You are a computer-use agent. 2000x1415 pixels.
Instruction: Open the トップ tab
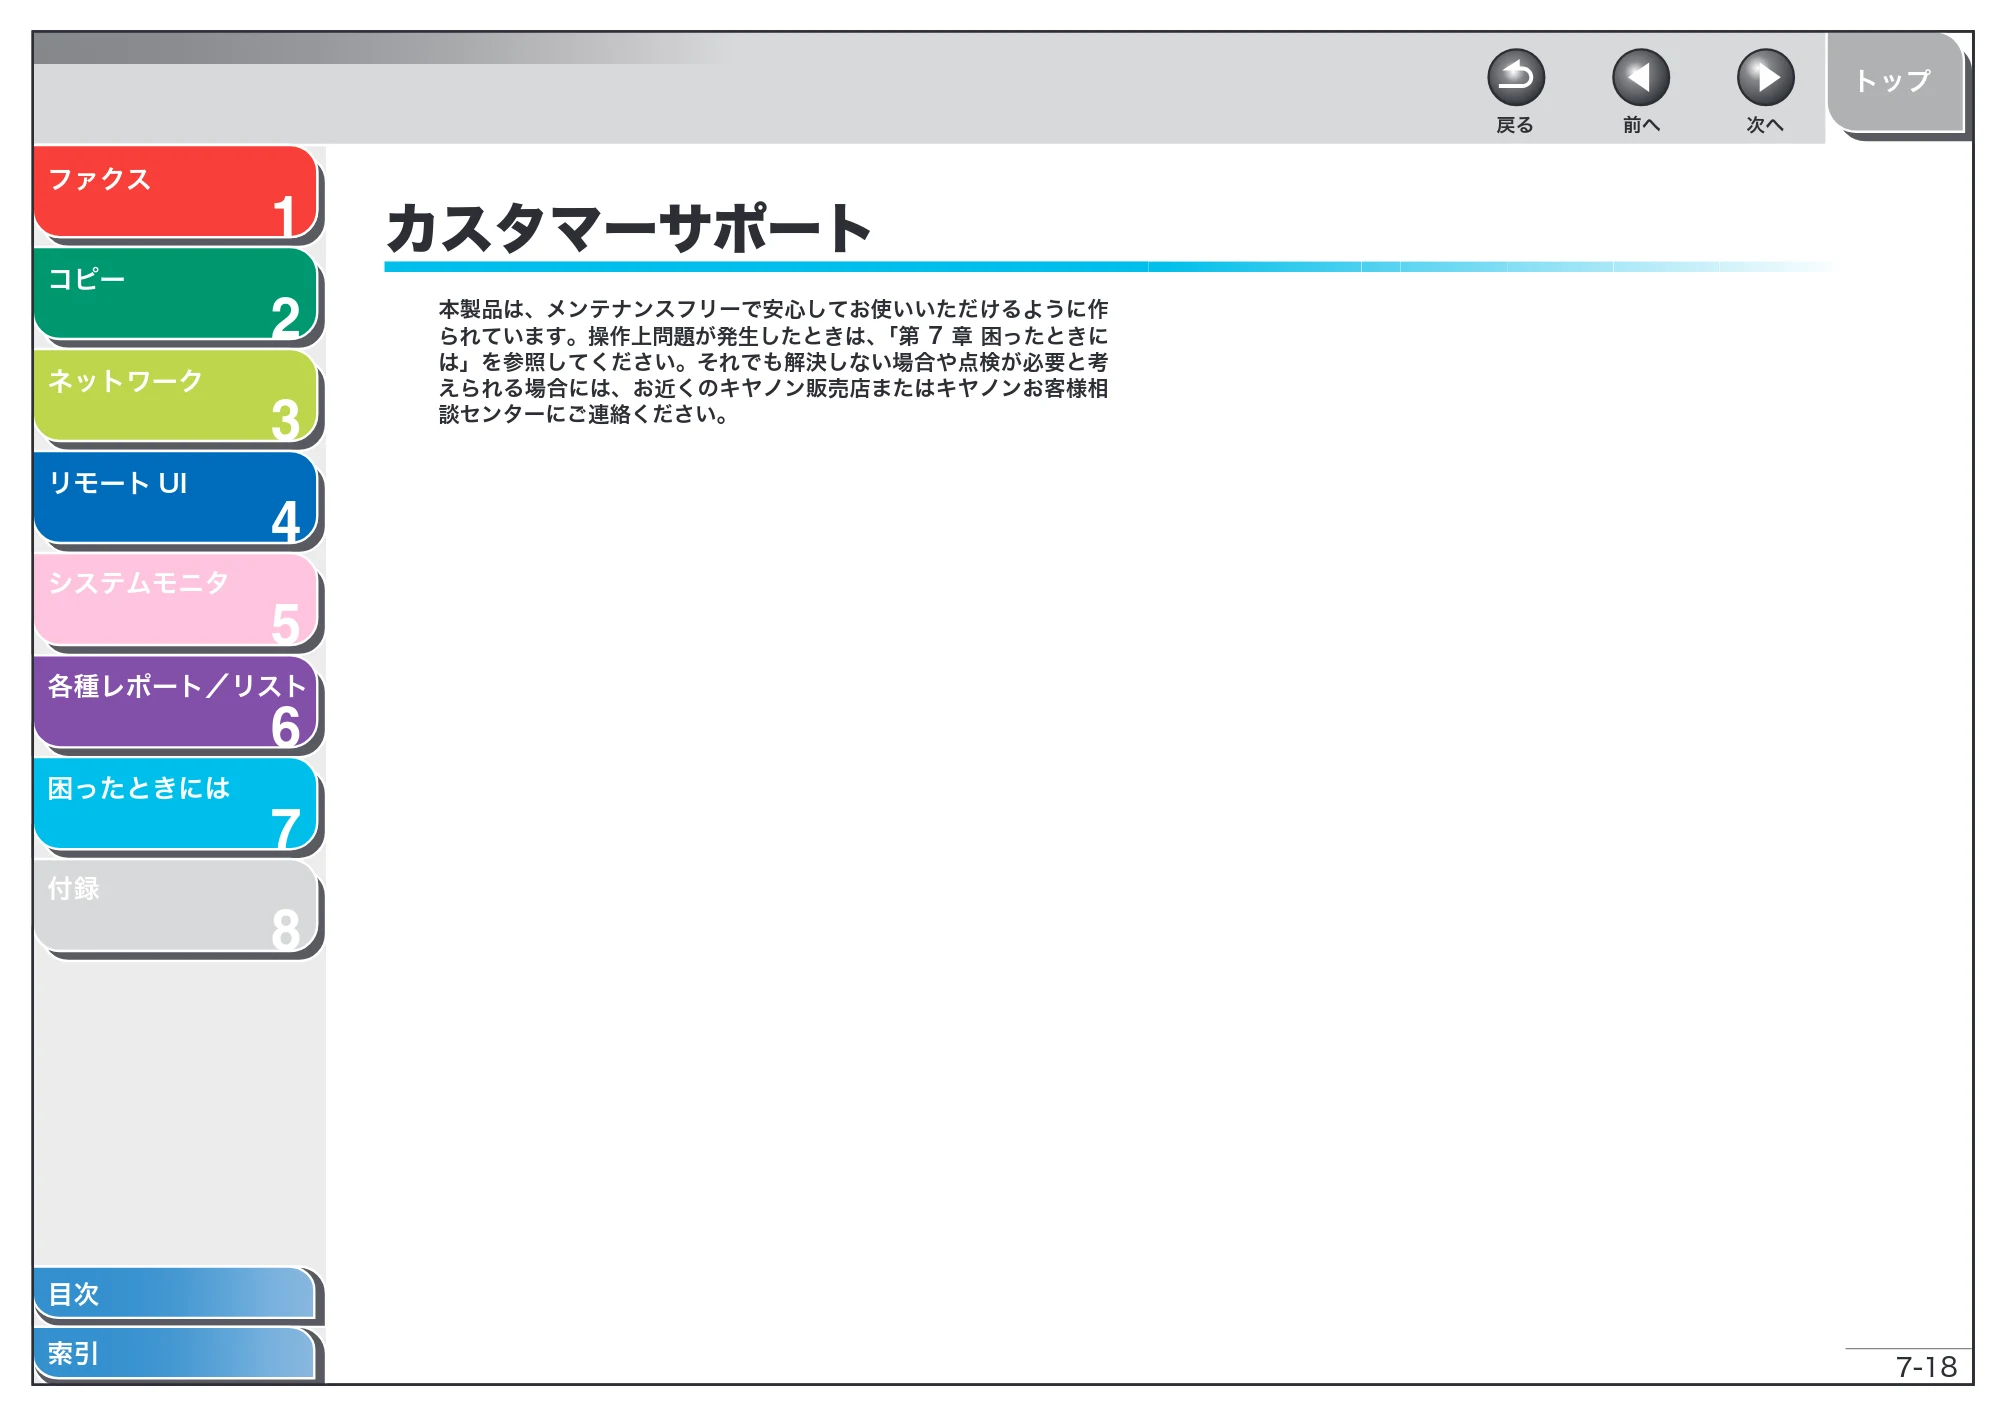(x=1895, y=82)
